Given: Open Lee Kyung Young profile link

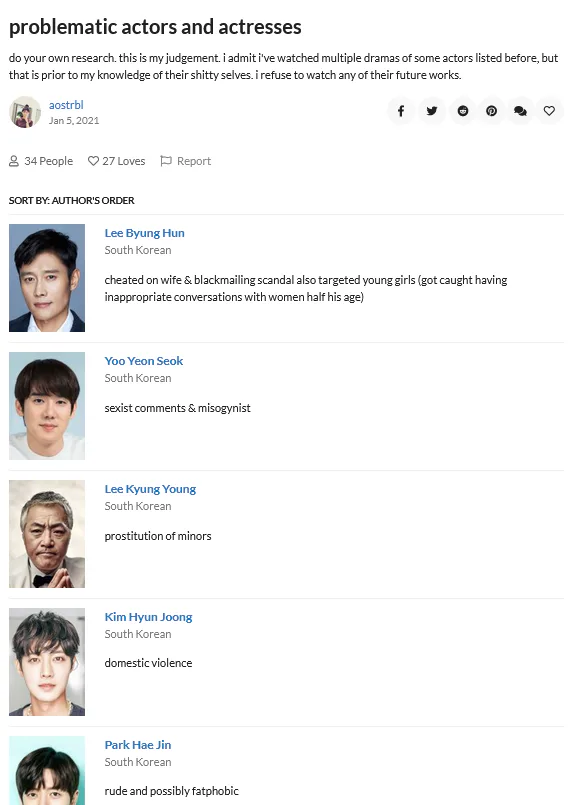Looking at the screenshot, I should (150, 489).
